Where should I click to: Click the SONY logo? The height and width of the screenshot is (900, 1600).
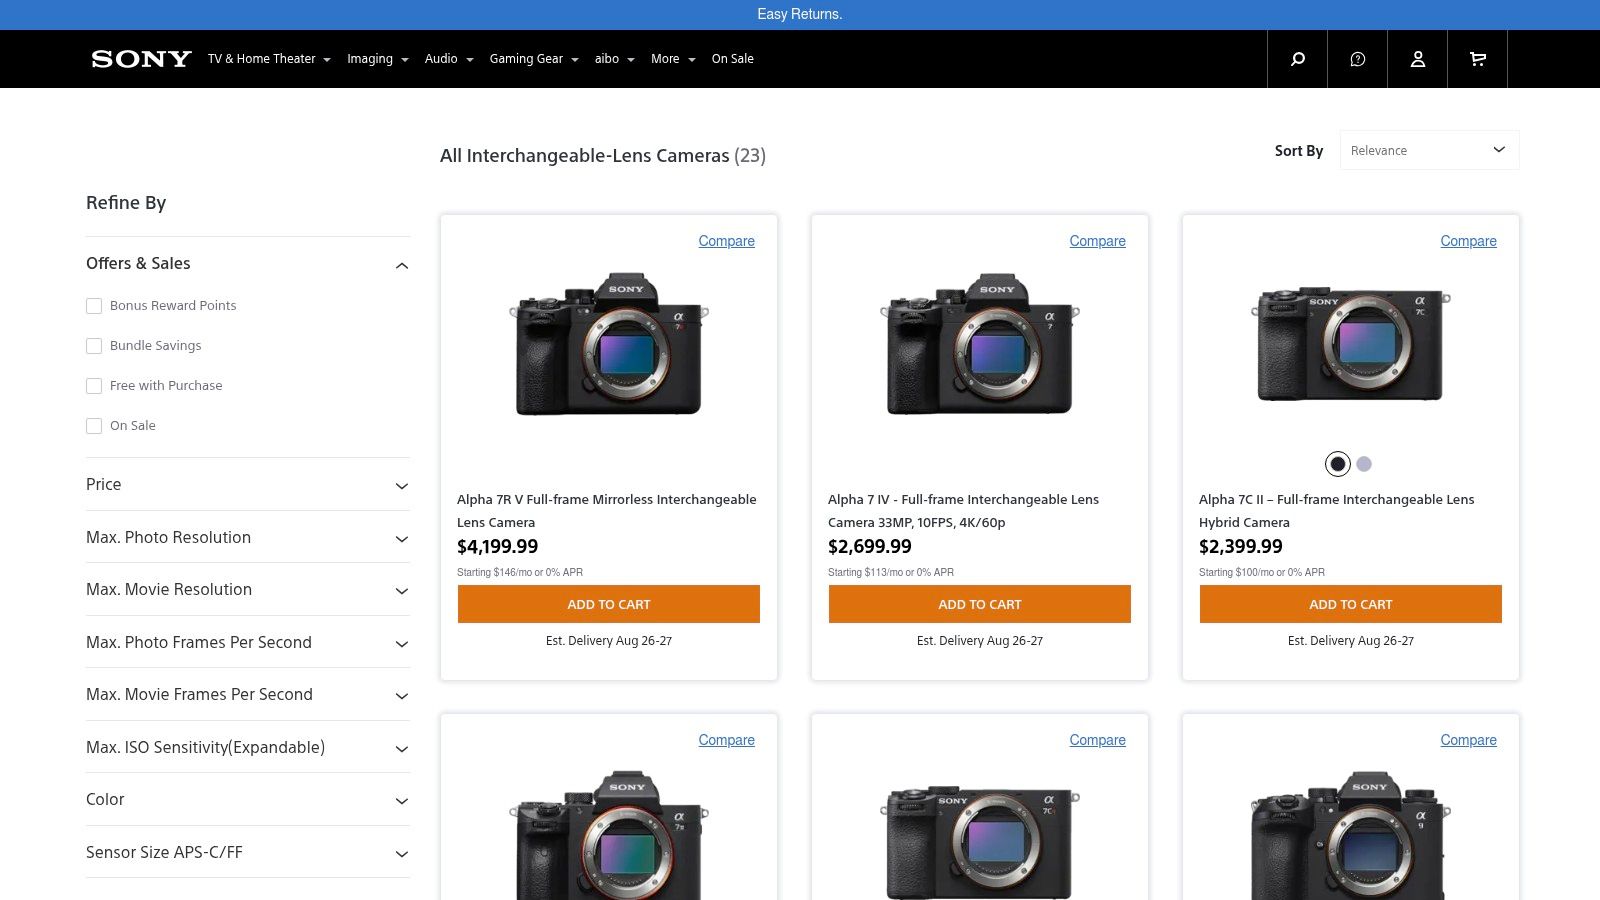(x=140, y=59)
